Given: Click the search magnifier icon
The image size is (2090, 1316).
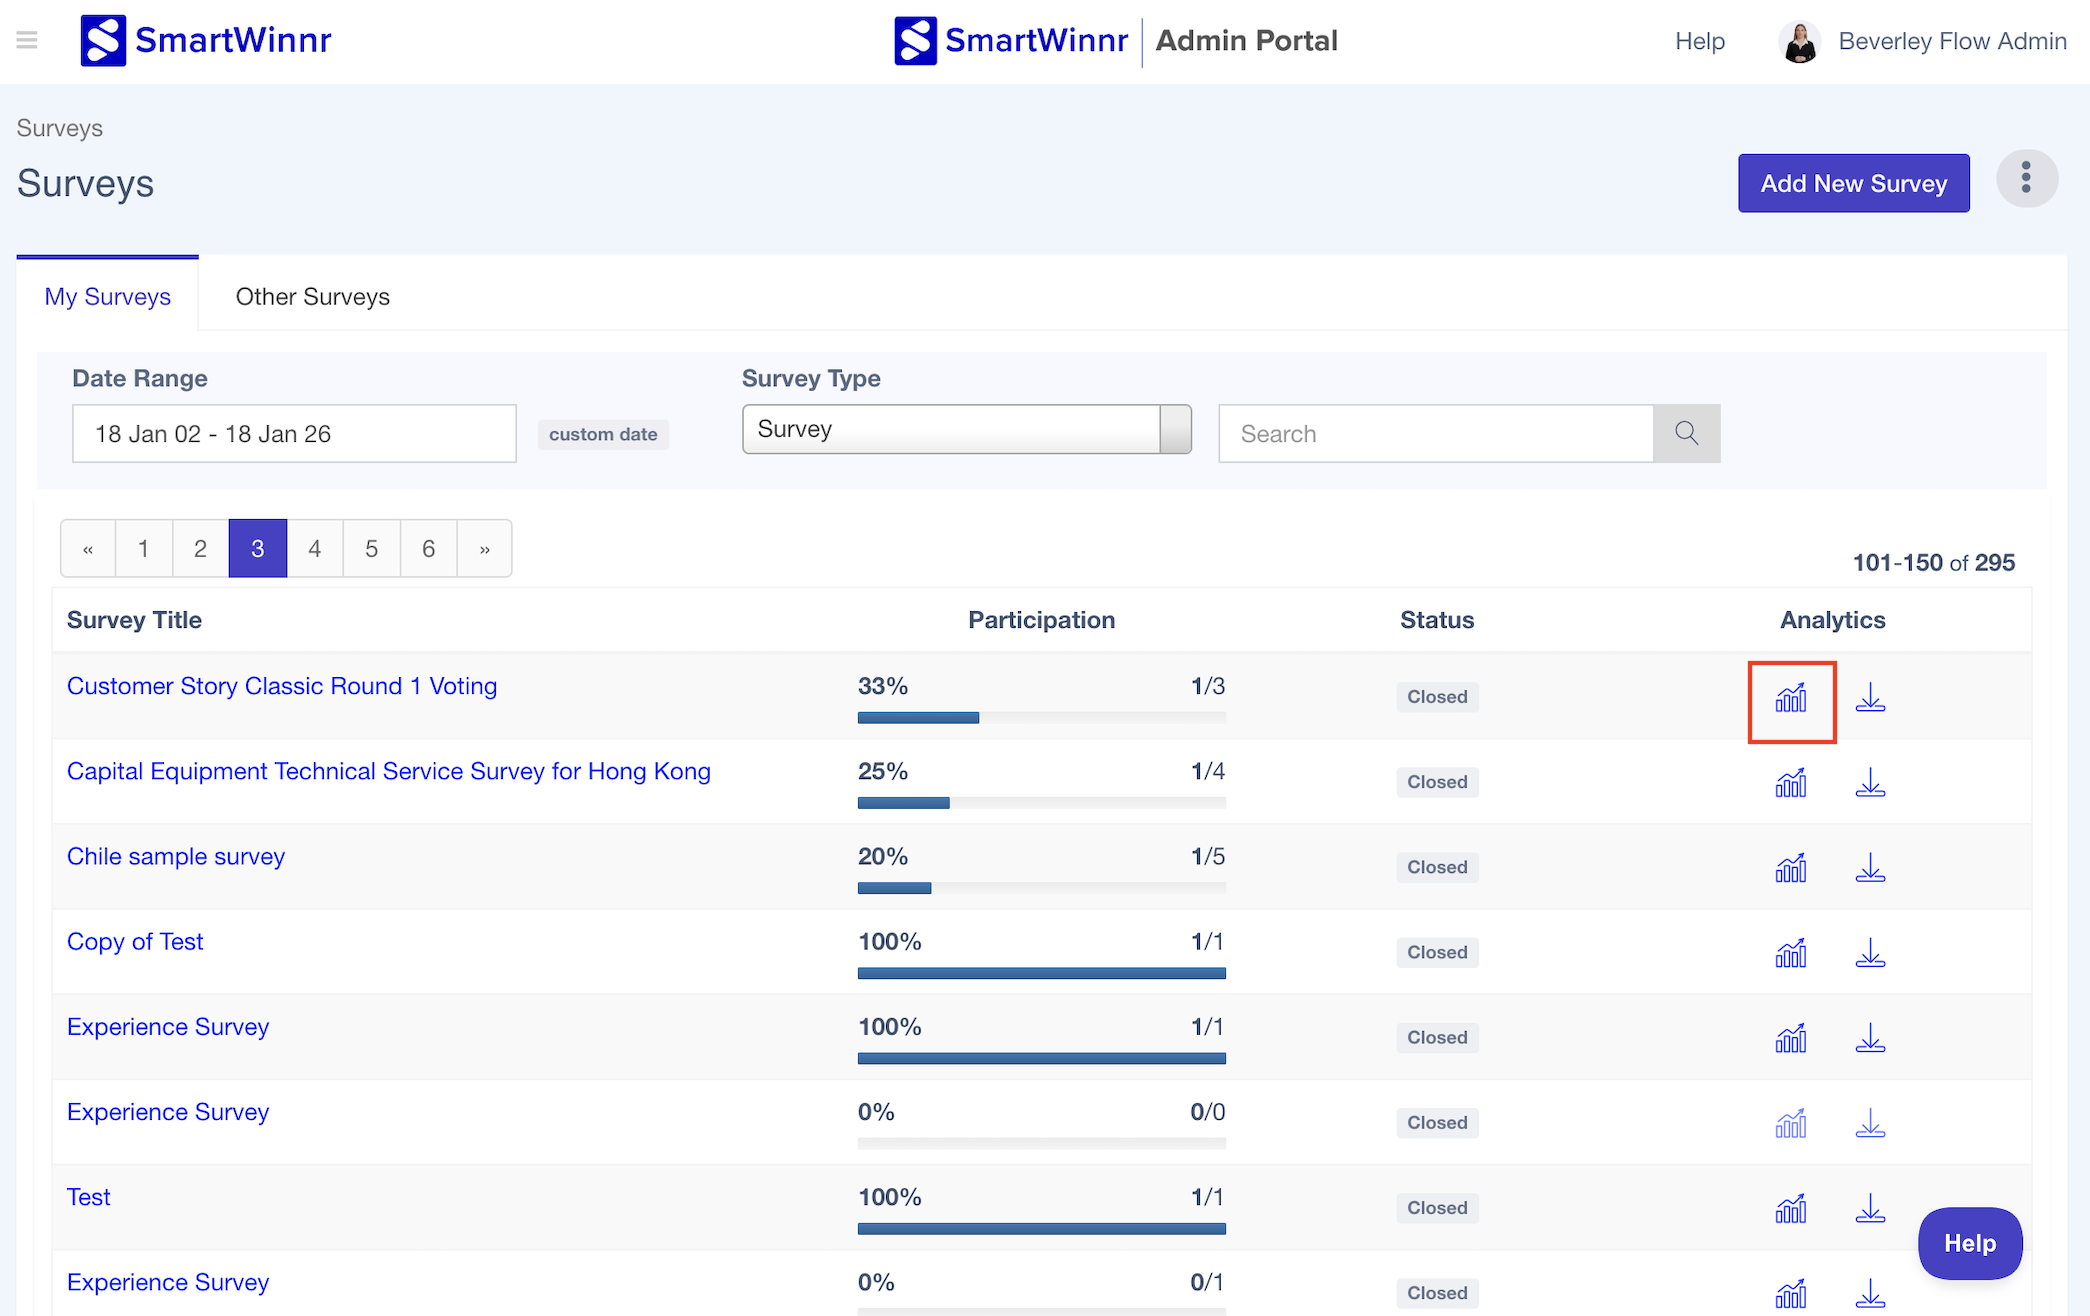Looking at the screenshot, I should point(1686,433).
